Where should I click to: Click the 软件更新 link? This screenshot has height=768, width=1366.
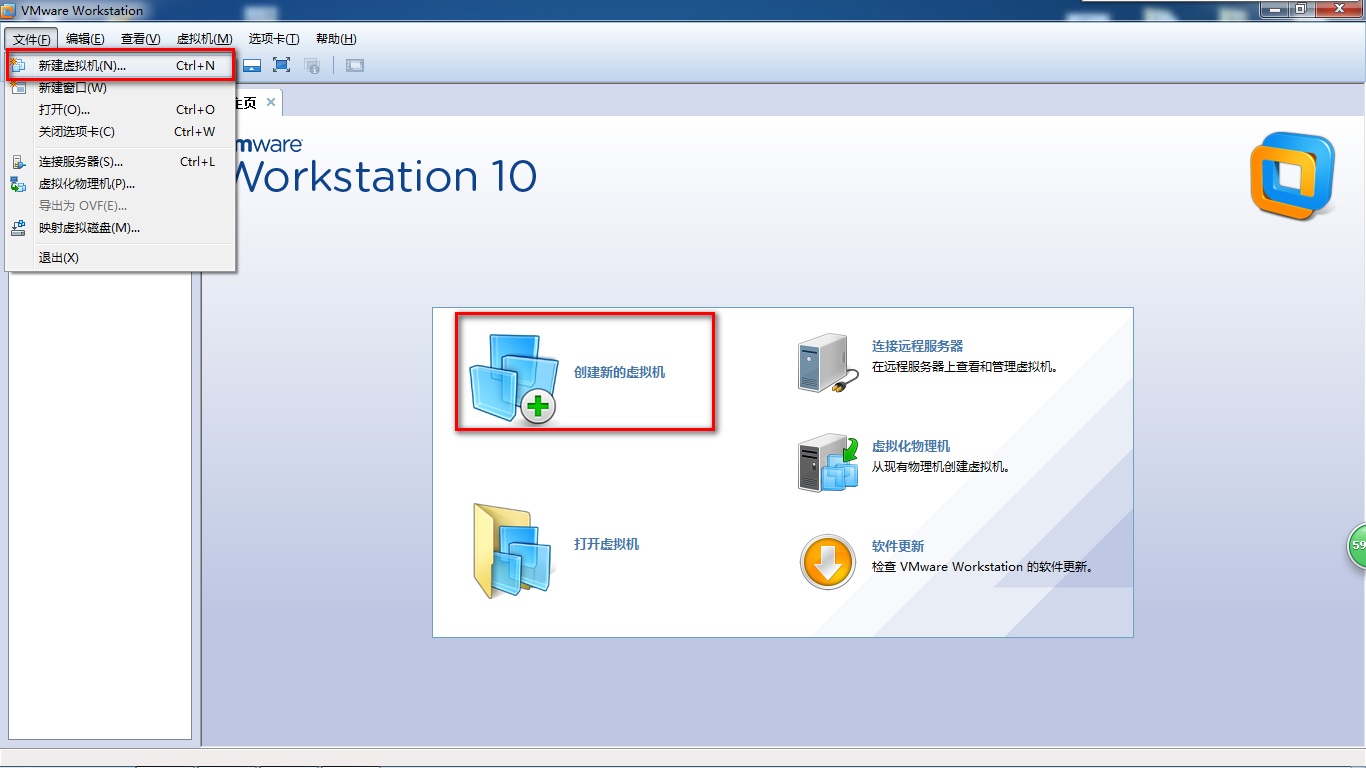pyautogui.click(x=898, y=546)
